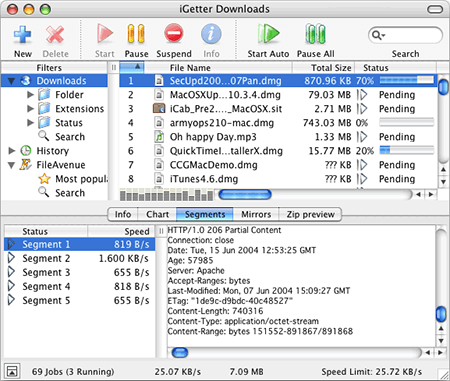Click the Start play arrow icon

(105, 33)
